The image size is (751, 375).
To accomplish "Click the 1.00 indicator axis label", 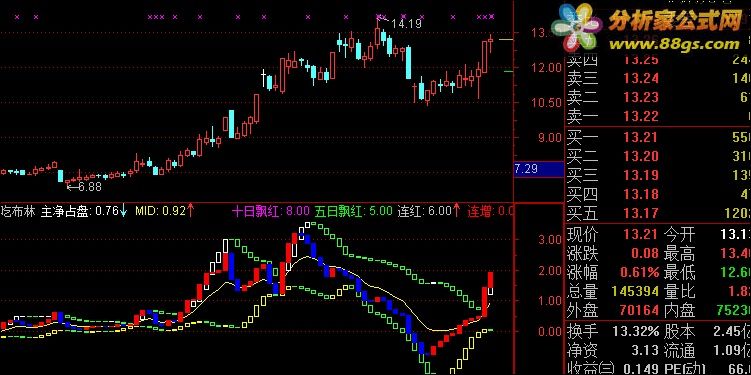I will (549, 301).
